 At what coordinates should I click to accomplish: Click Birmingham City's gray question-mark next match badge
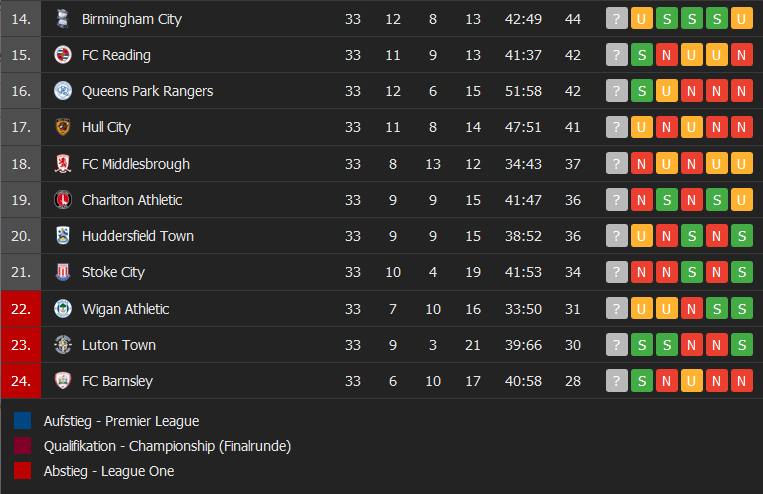tap(617, 19)
